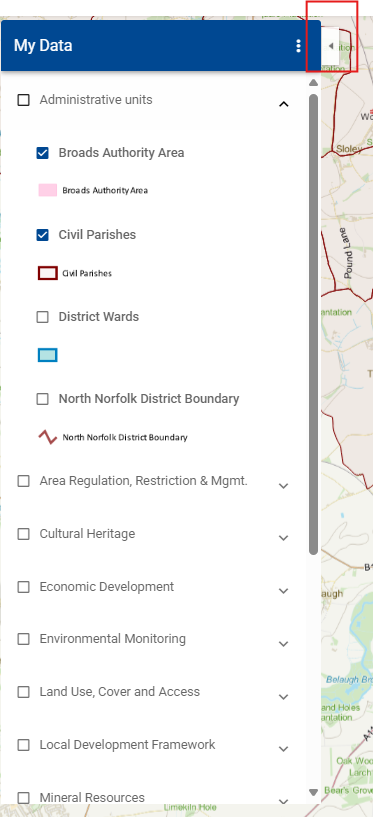
Task: Select the Environmental Monitoring category label
Action: click(x=113, y=639)
